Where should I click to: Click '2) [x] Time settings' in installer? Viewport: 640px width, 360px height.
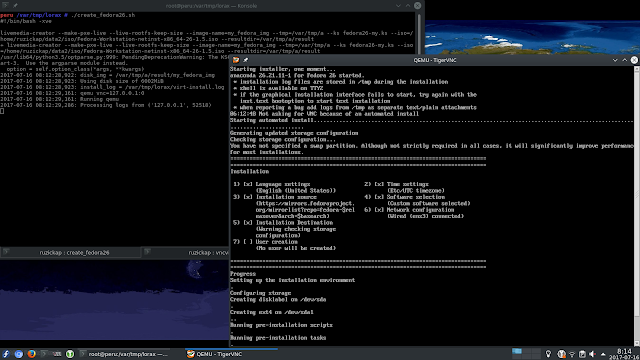(396, 184)
